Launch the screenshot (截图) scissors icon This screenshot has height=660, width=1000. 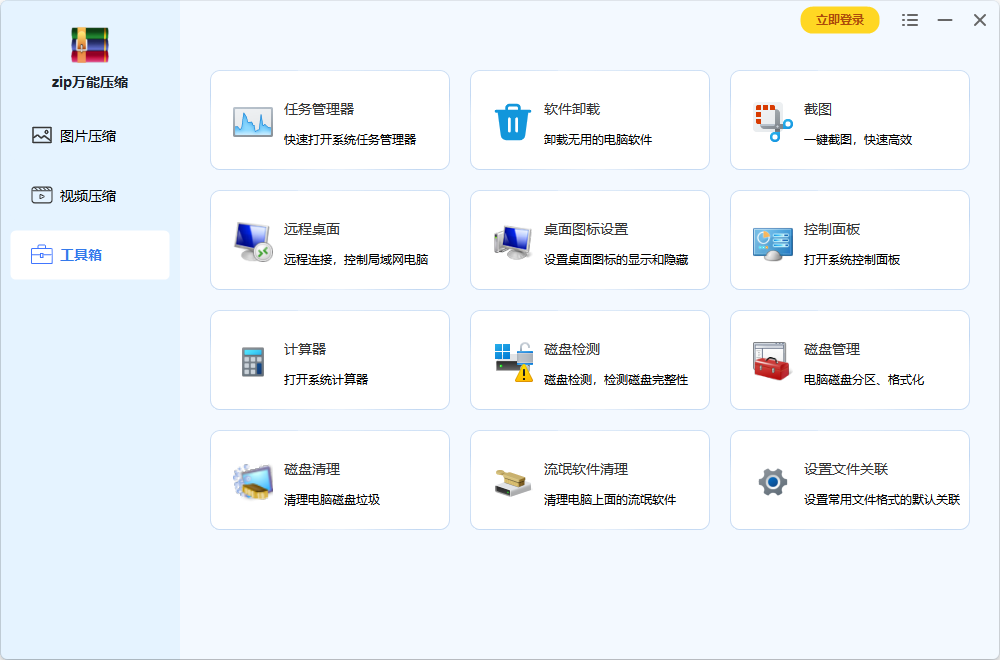[772, 121]
